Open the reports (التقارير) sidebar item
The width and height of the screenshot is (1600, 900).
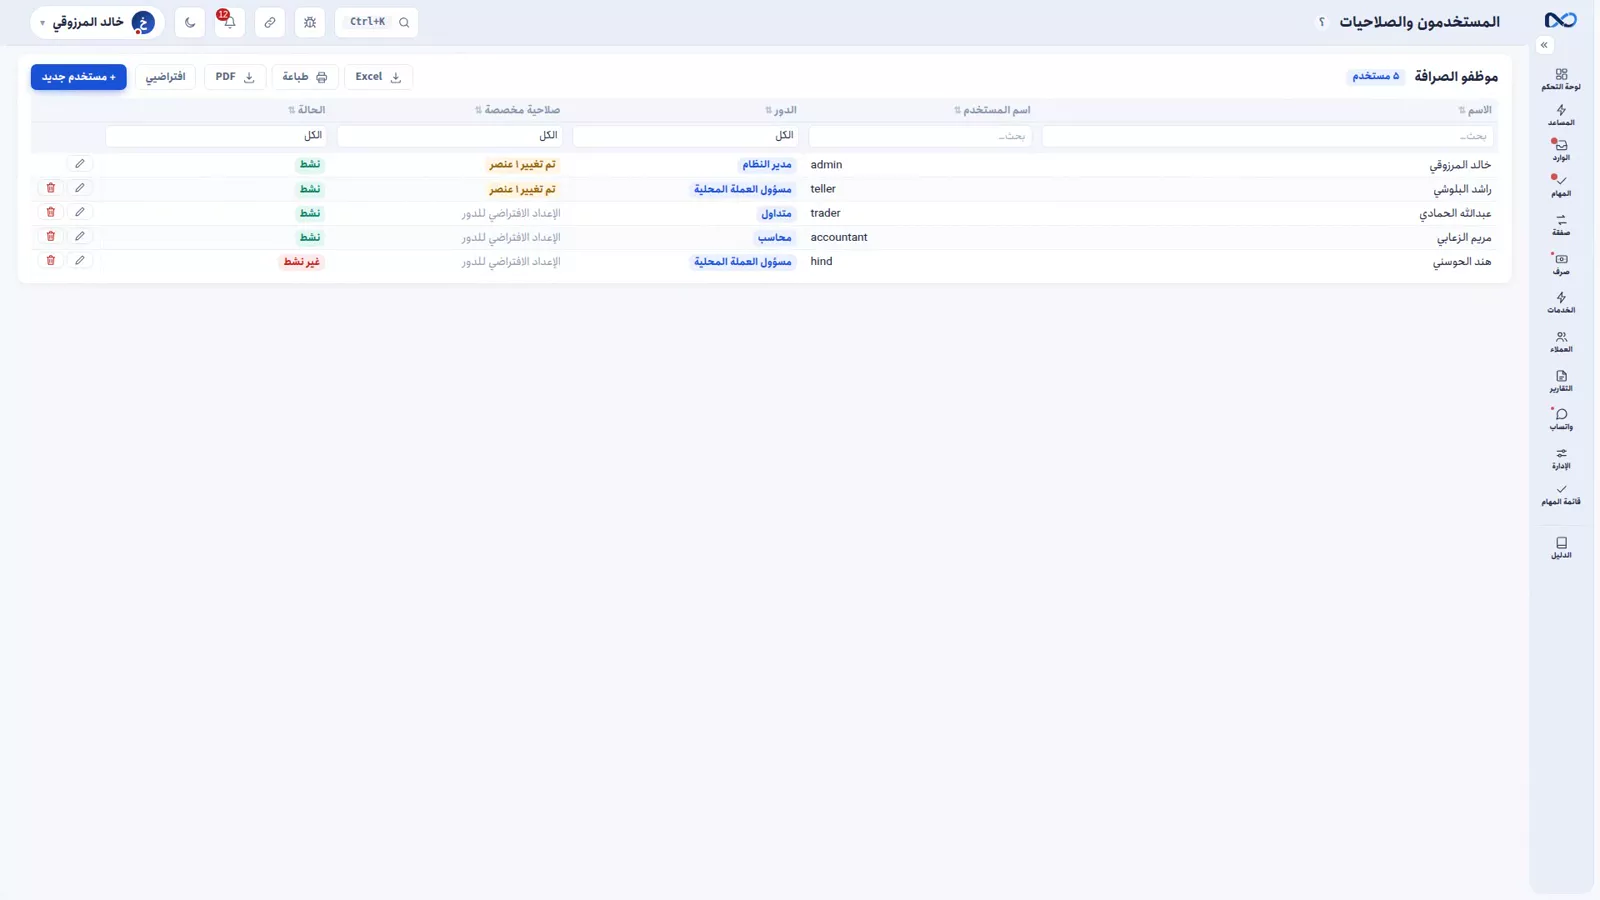coord(1561,381)
